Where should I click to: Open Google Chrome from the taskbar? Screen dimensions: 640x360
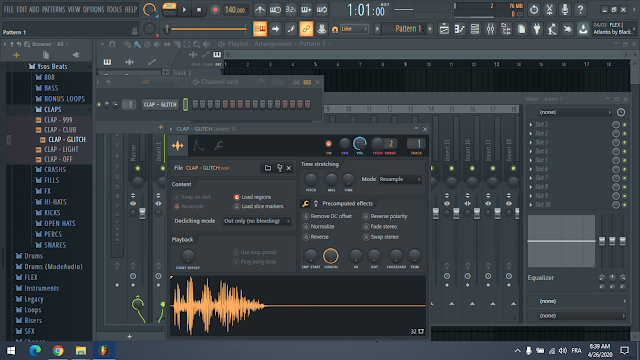point(58,350)
